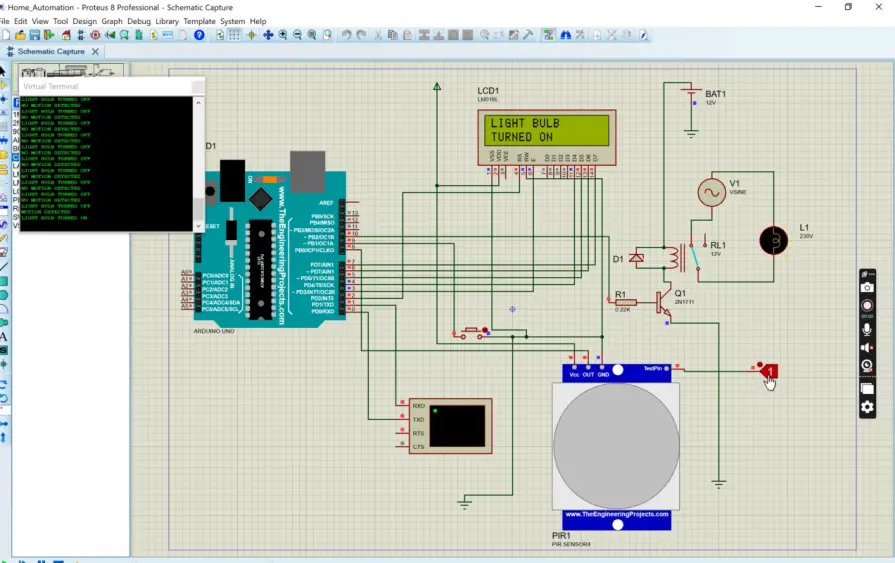Image resolution: width=895 pixels, height=563 pixels.
Task: Select the Junction Dot Mode tool
Action: pyautogui.click(x=3, y=99)
